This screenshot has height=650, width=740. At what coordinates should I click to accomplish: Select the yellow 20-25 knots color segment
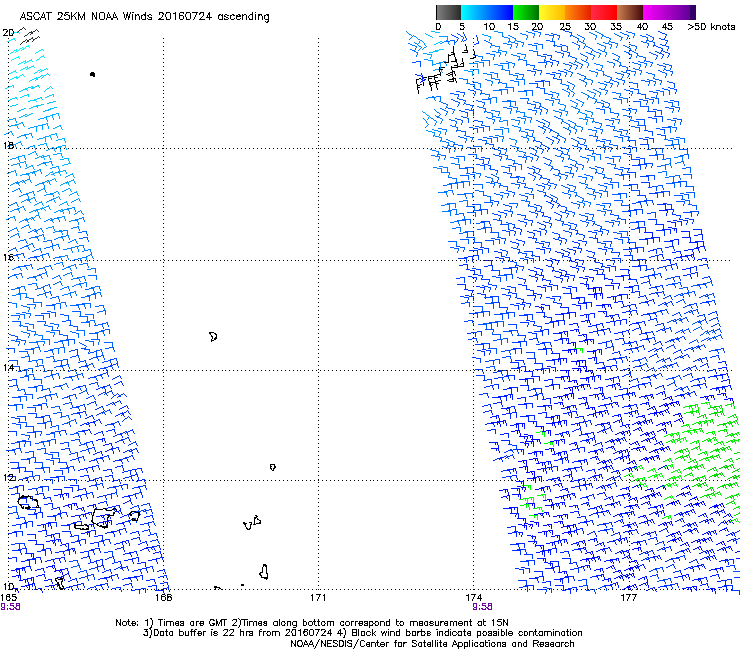tap(552, 12)
